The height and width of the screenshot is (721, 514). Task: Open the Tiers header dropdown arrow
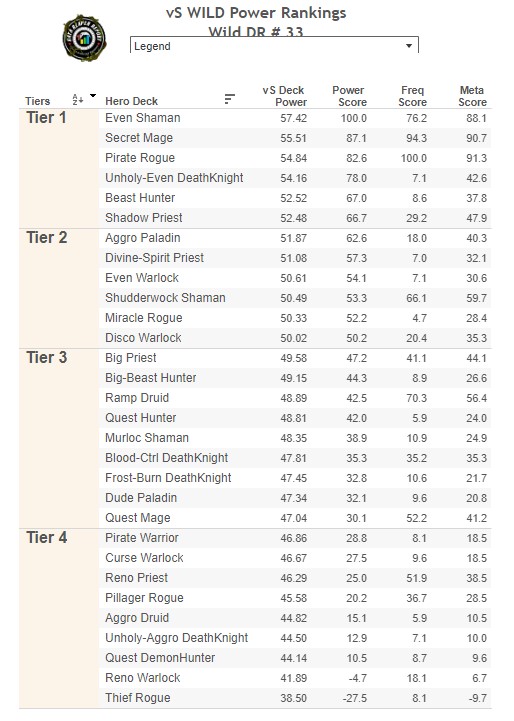point(93,96)
